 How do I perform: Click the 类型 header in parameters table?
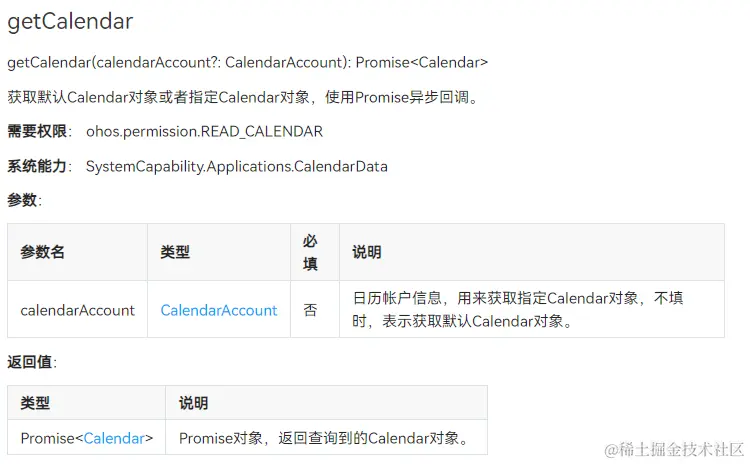tap(175, 252)
